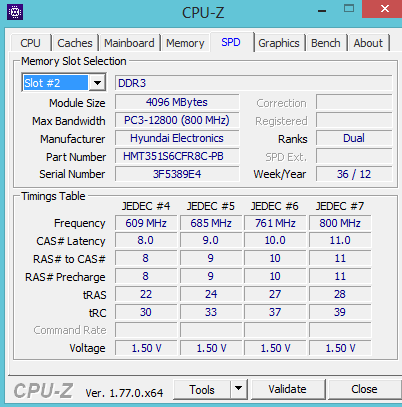Click tRC value 37
This screenshot has height=407, width=402.
click(x=275, y=312)
